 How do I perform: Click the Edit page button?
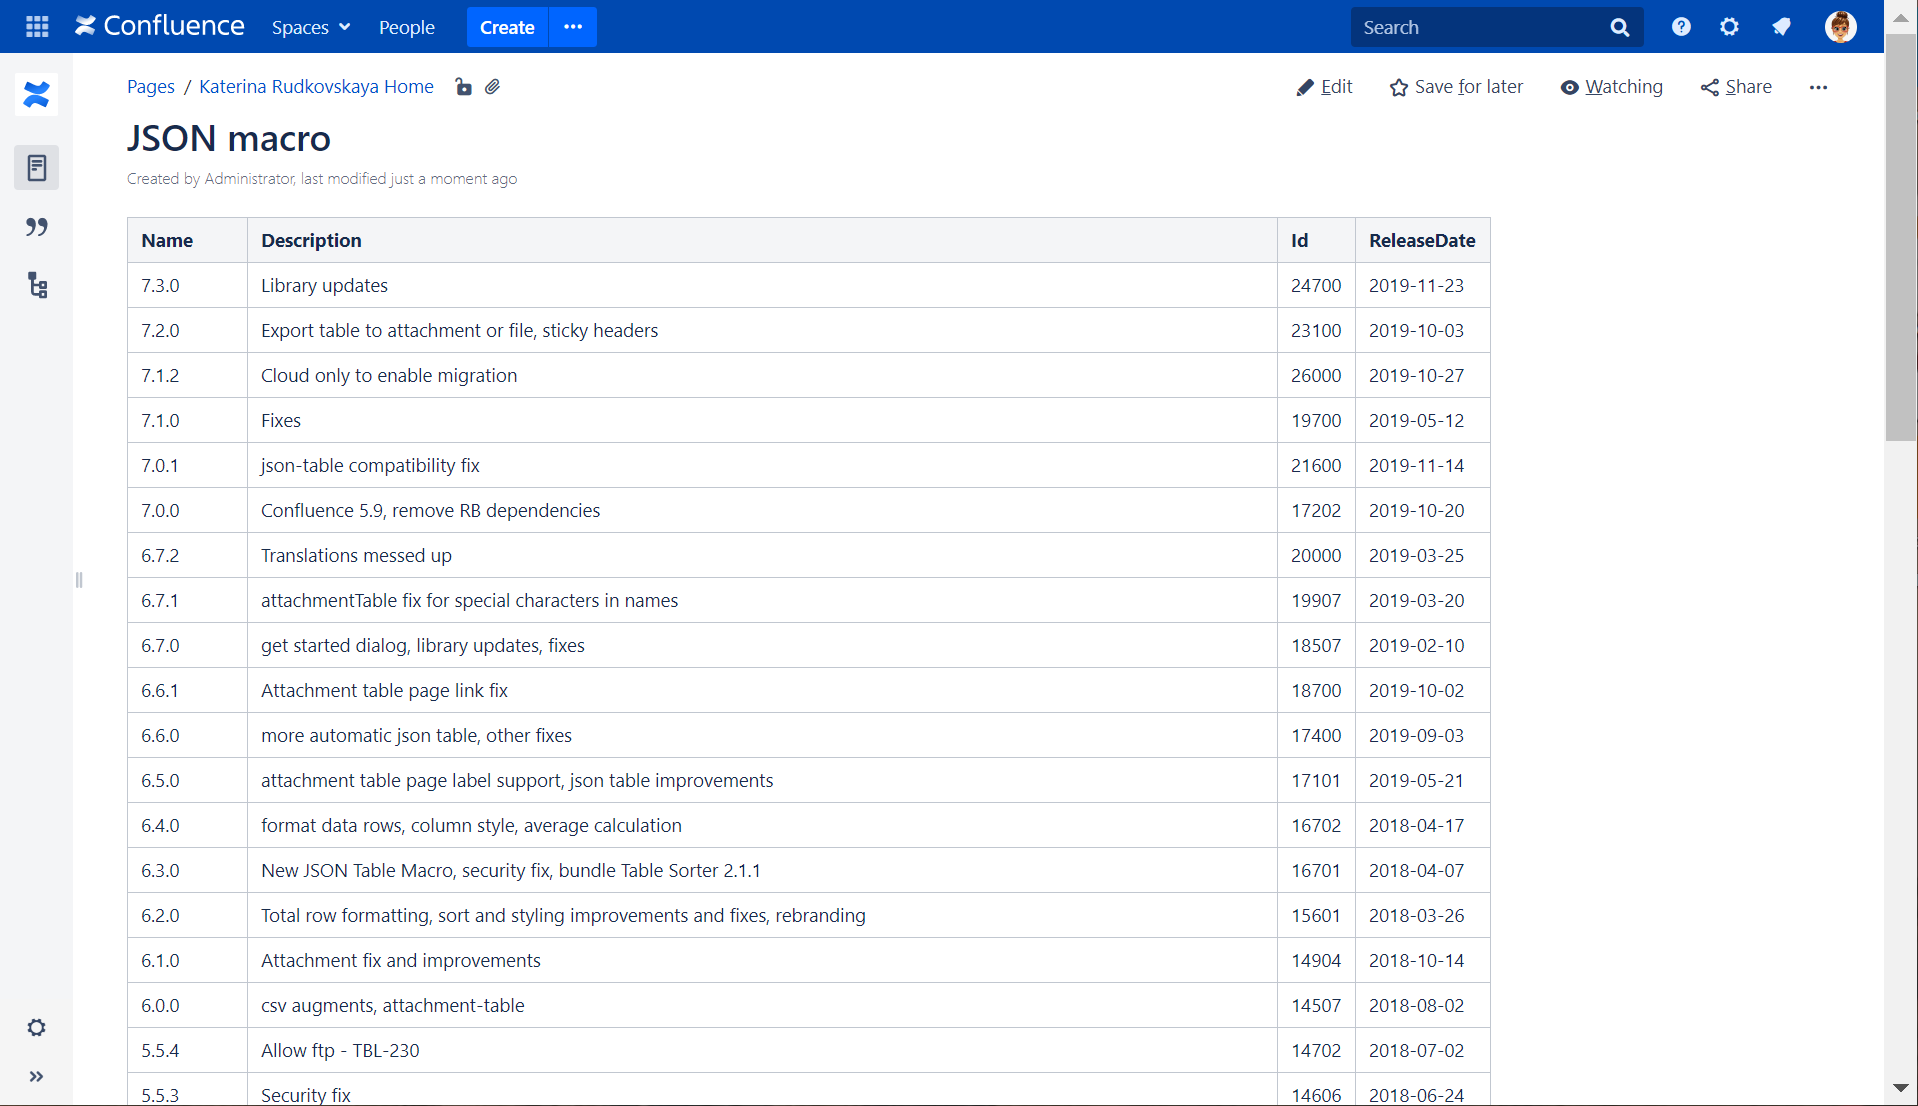1324,87
